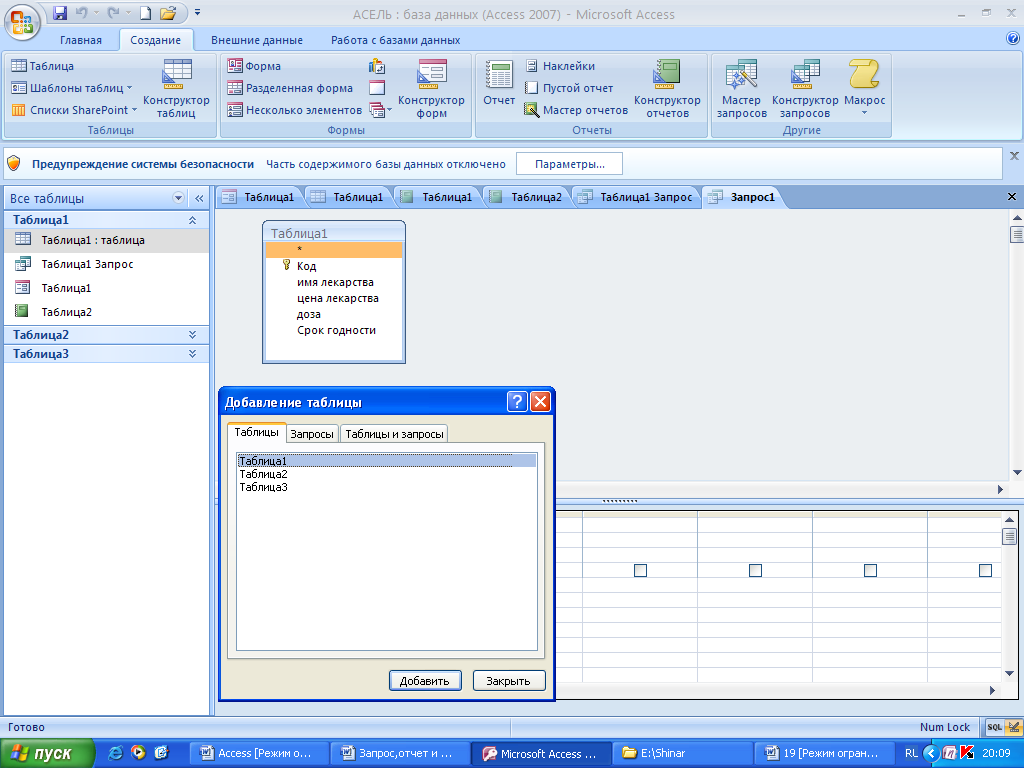
Task: Open the Другие формы dropdown
Action: pyautogui.click(x=380, y=110)
